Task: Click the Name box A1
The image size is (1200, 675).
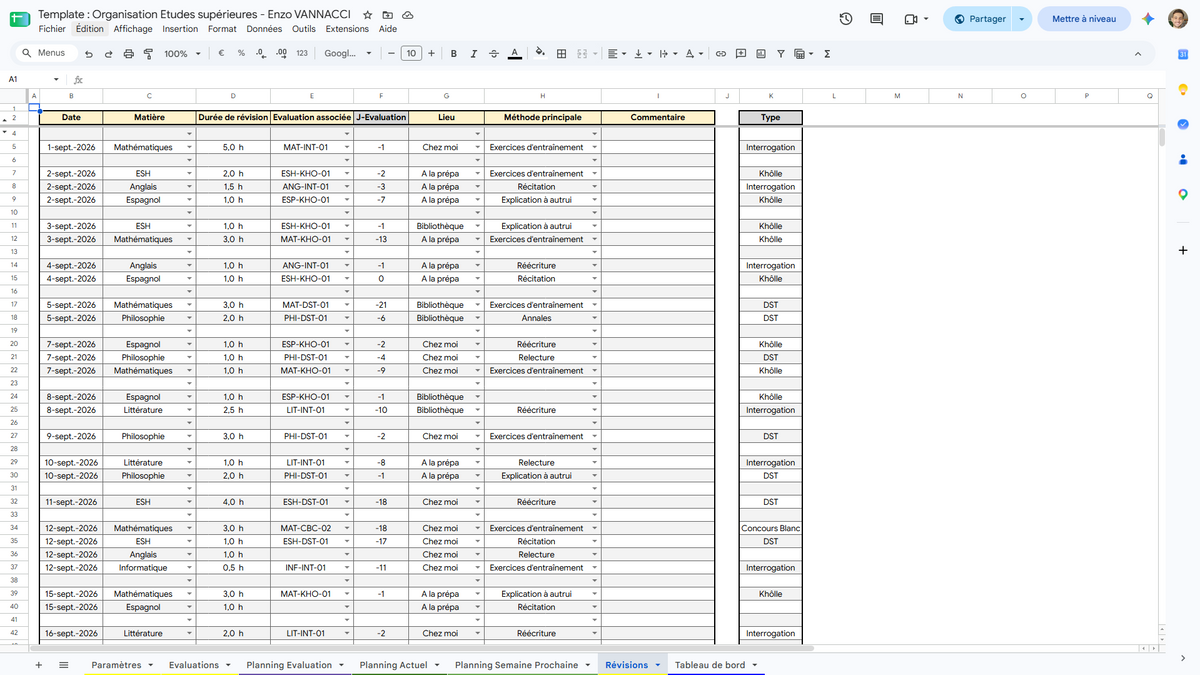Action: (32, 79)
